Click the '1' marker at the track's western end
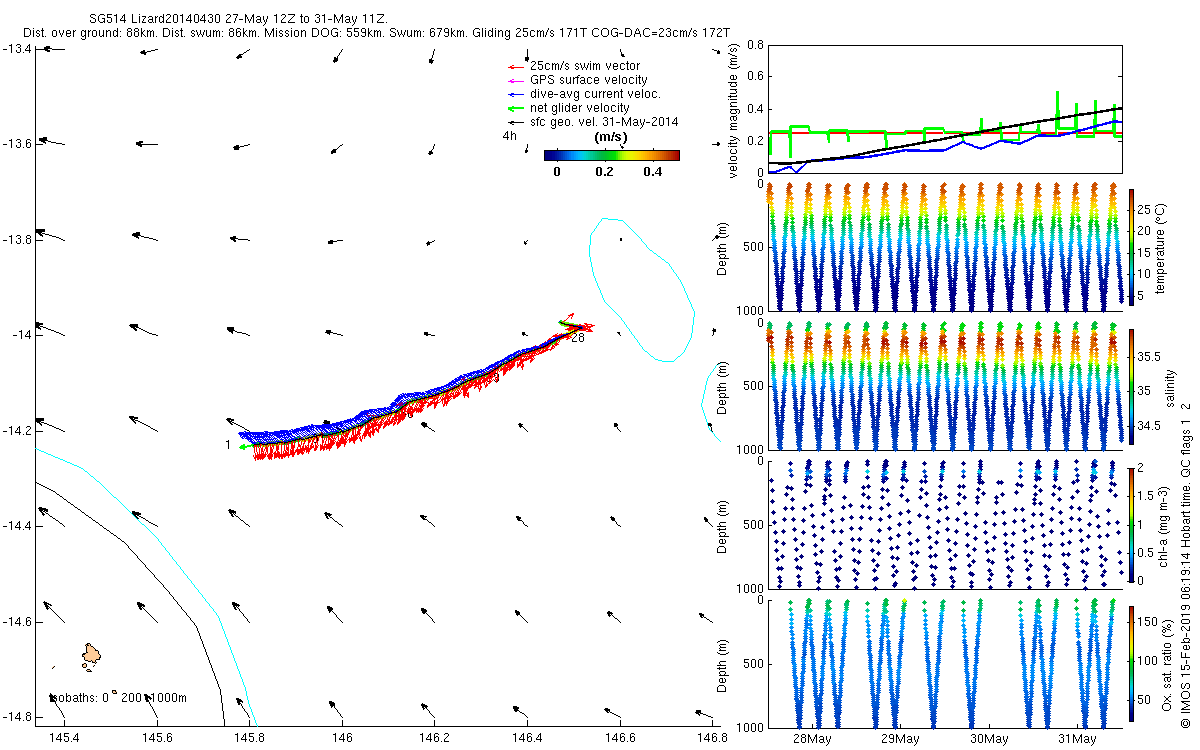Image resolution: width=1200 pixels, height=750 pixels. [228, 444]
